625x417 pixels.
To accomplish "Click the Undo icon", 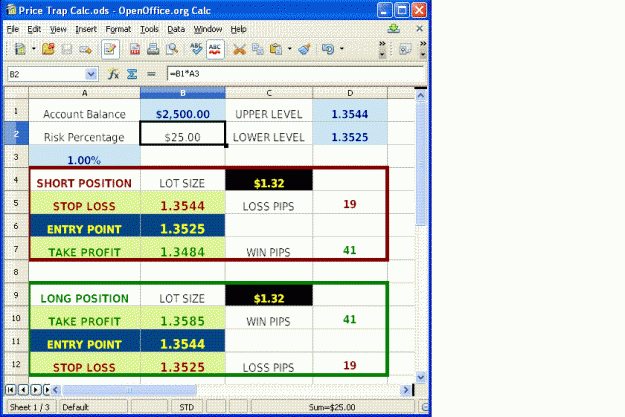I will pos(328,49).
